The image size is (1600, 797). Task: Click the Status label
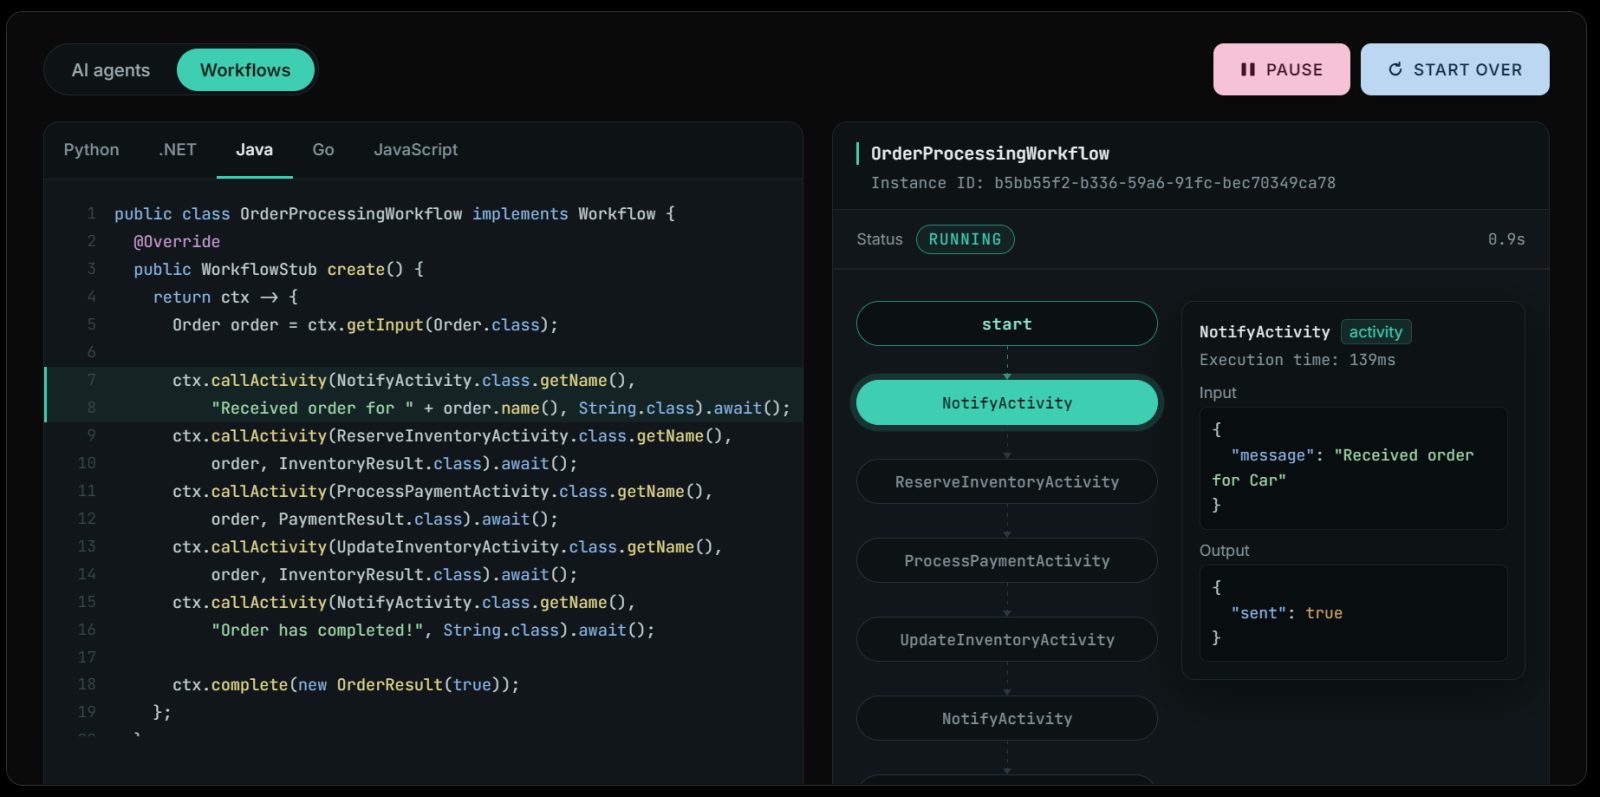click(x=879, y=240)
